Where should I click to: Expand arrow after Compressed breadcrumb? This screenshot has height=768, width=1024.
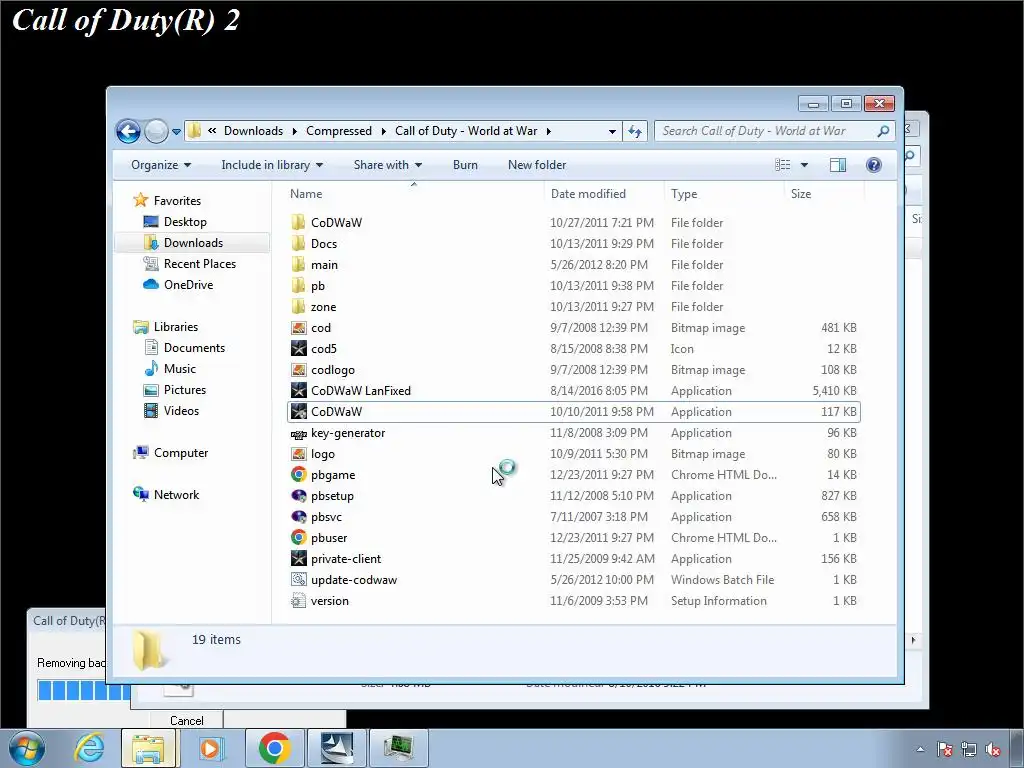coord(383,131)
